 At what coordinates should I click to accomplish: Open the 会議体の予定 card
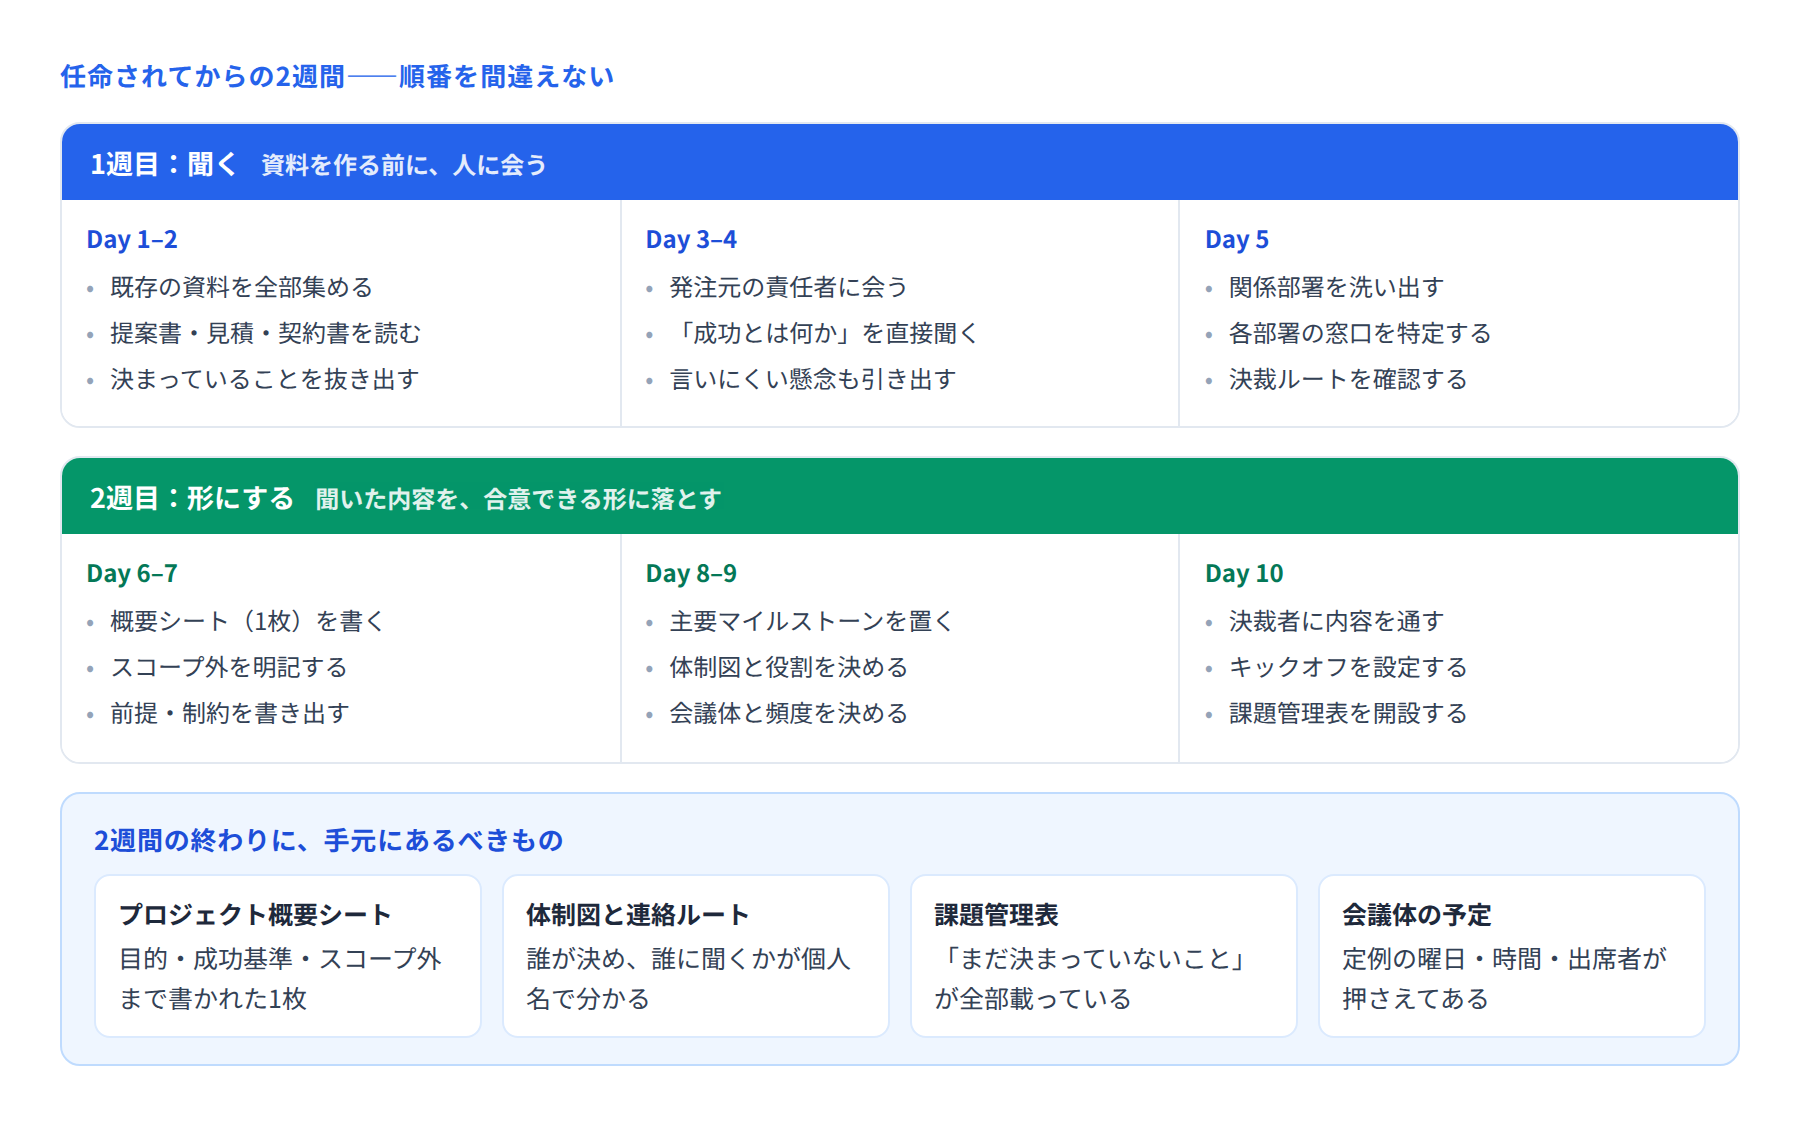1512,956
